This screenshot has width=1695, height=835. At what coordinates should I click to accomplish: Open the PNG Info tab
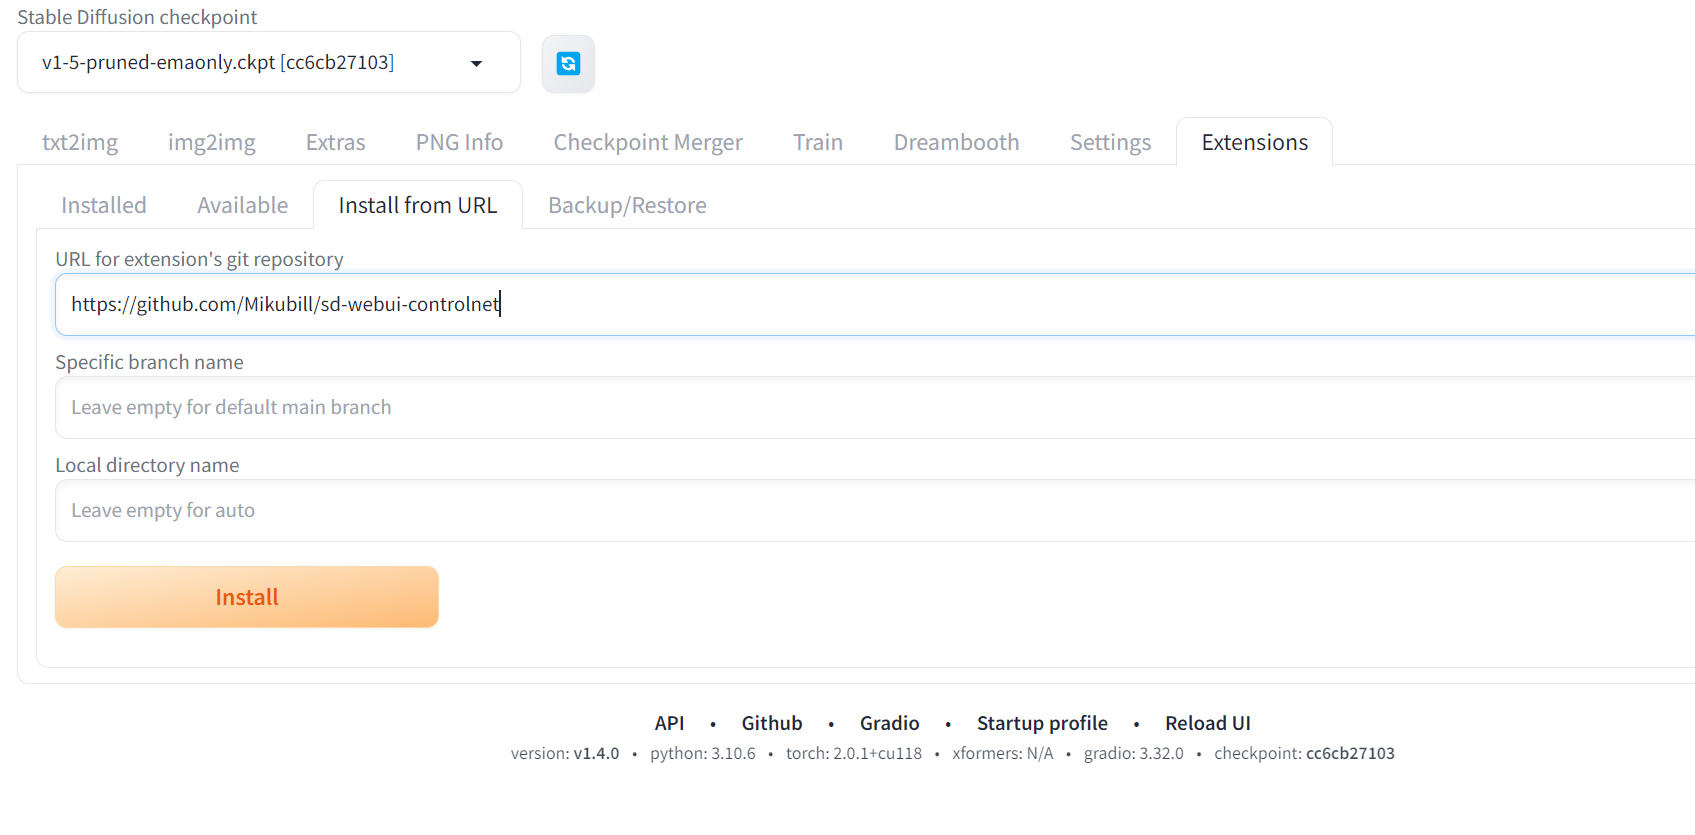pyautogui.click(x=459, y=142)
